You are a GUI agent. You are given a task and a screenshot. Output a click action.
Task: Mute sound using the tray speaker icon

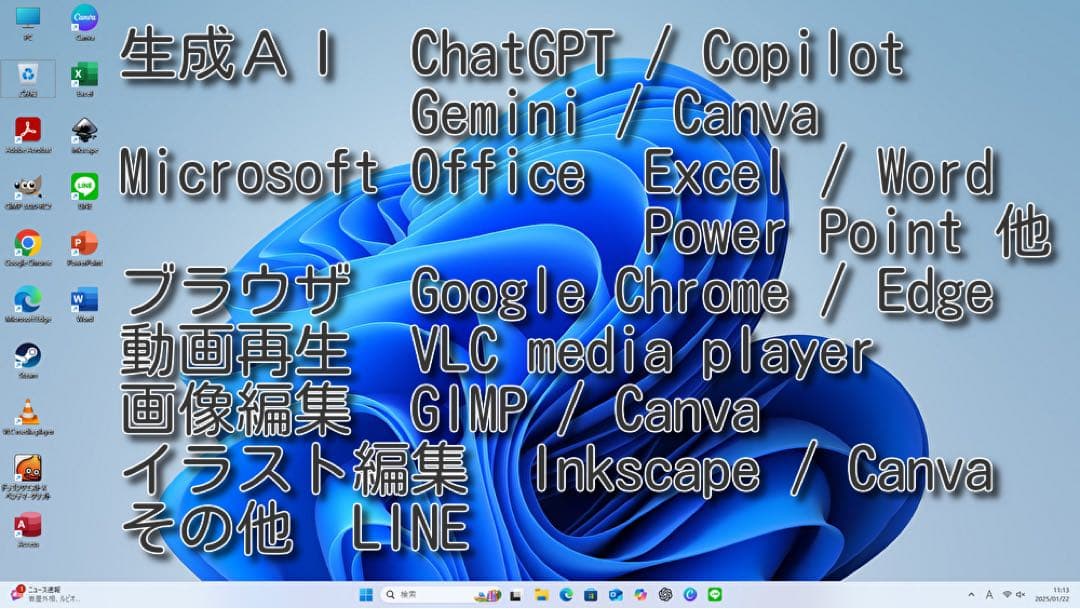pos(1020,595)
